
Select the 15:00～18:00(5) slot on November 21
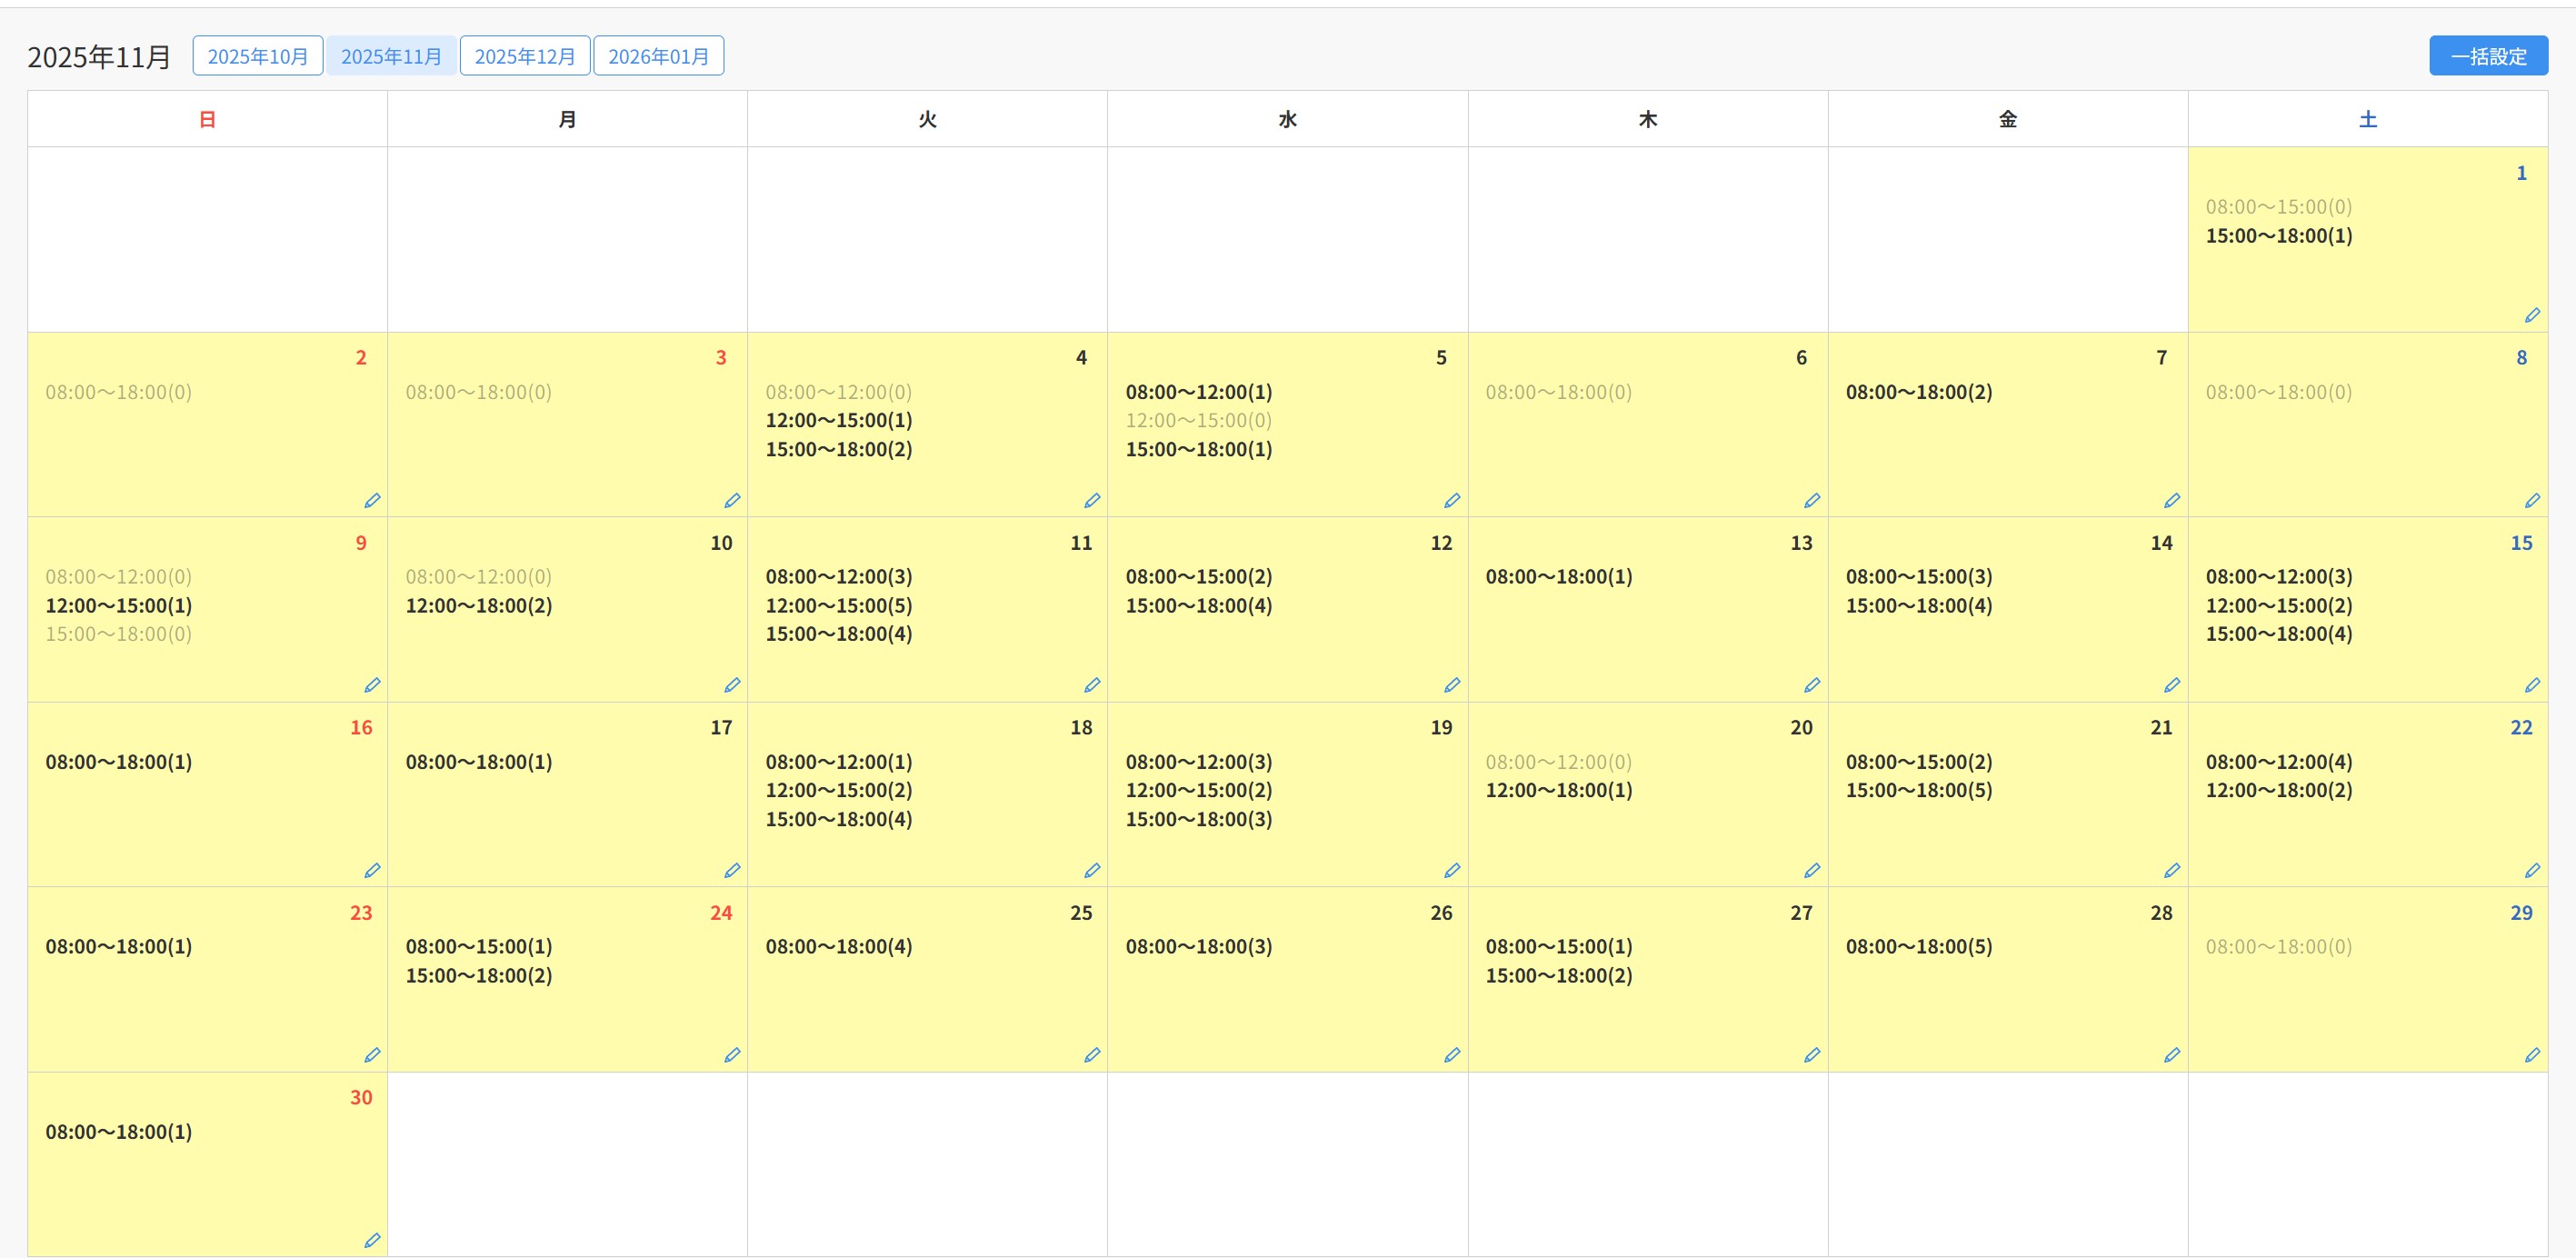pos(1918,791)
